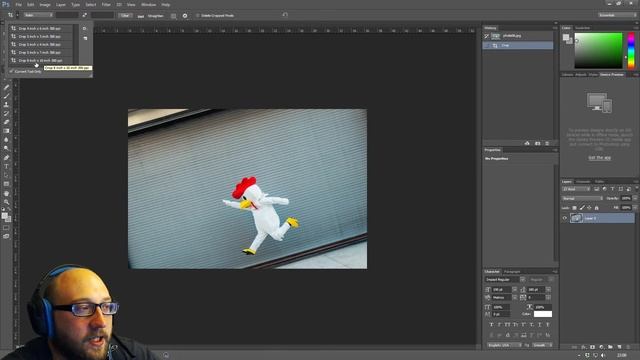Open the font size dropdown arrow
Image resolution: width=640 pixels, height=360 pixels.
[514, 289]
